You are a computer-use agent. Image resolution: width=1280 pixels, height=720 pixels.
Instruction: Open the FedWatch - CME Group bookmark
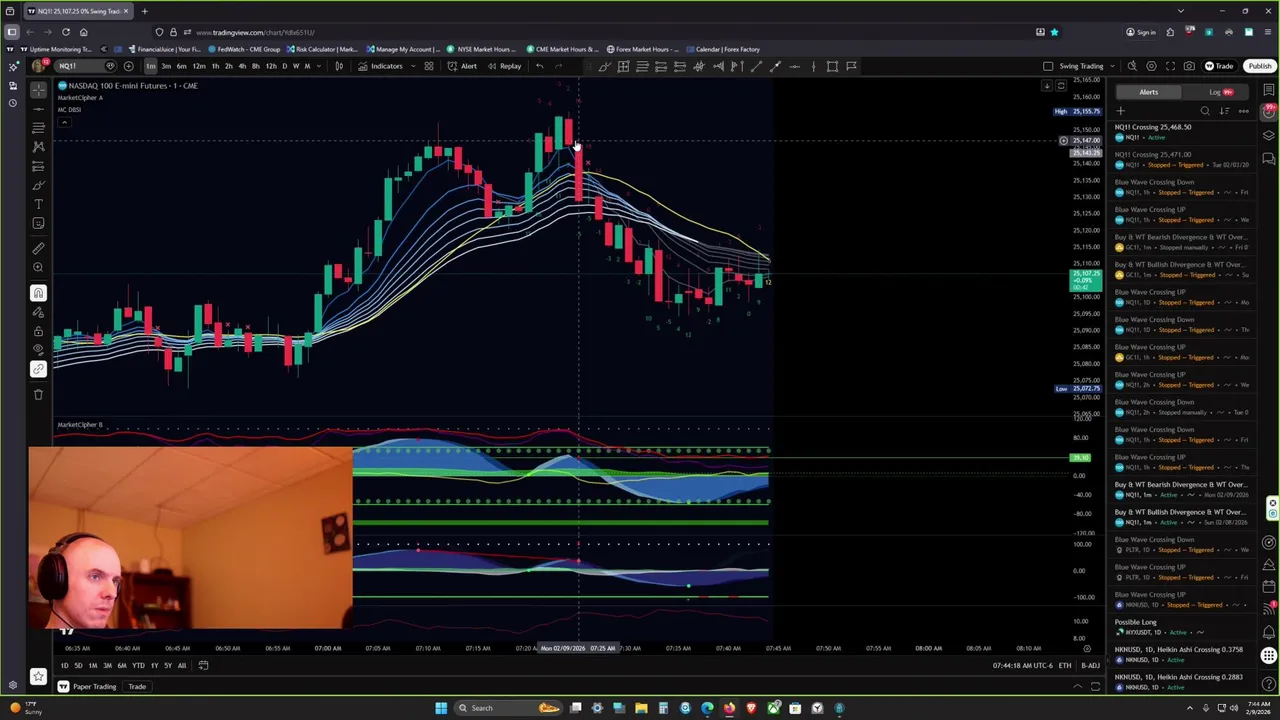(243, 49)
